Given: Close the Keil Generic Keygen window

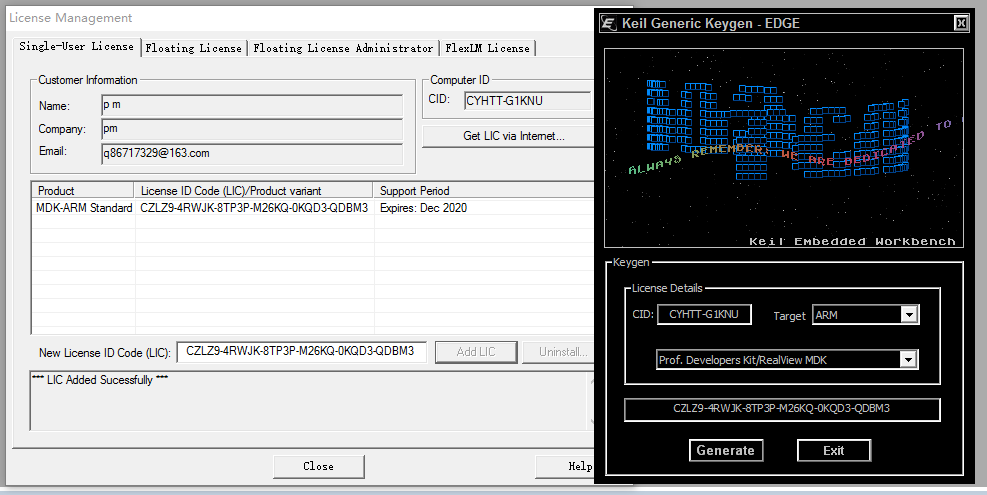Looking at the screenshot, I should (x=961, y=23).
